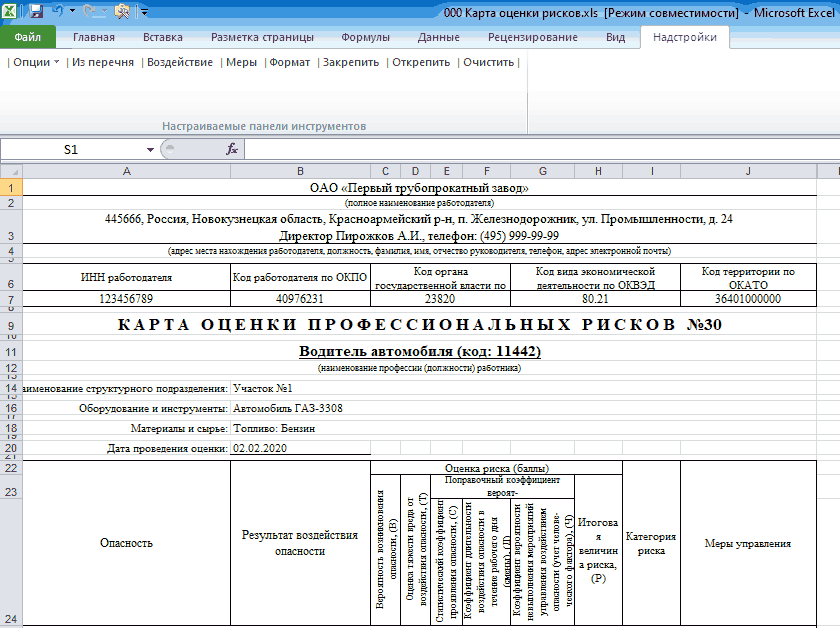Click the tools icon in quick access toolbar

click(x=122, y=11)
